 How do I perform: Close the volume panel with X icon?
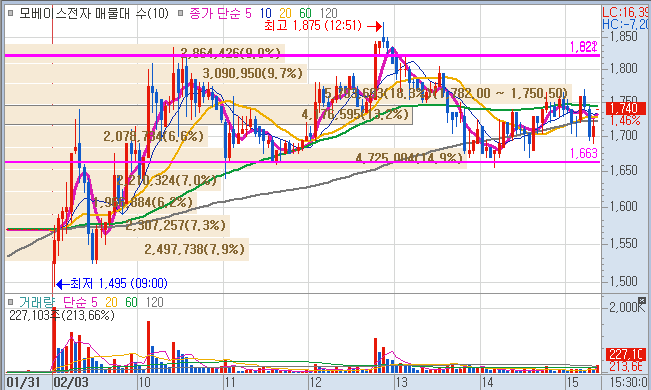(642, 301)
